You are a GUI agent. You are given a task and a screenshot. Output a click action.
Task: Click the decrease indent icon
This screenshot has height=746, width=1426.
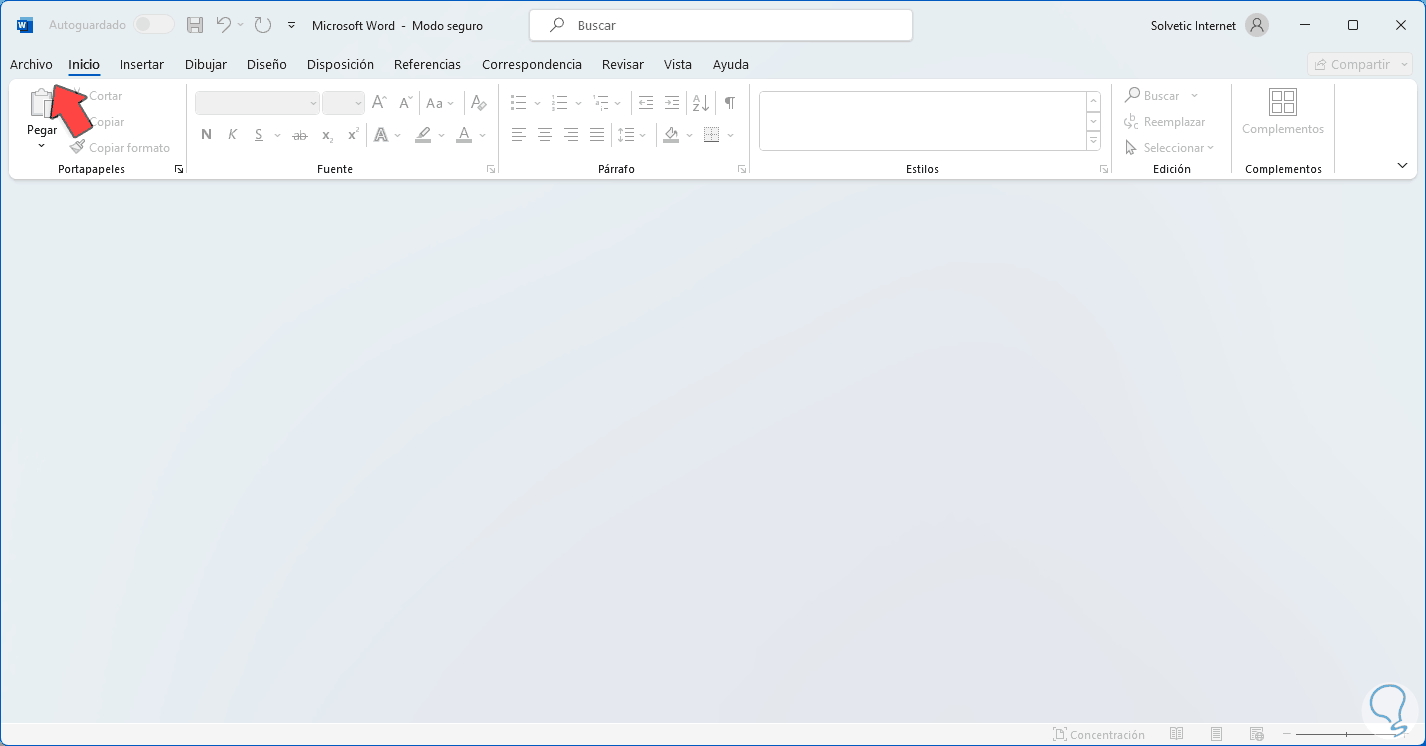(645, 102)
